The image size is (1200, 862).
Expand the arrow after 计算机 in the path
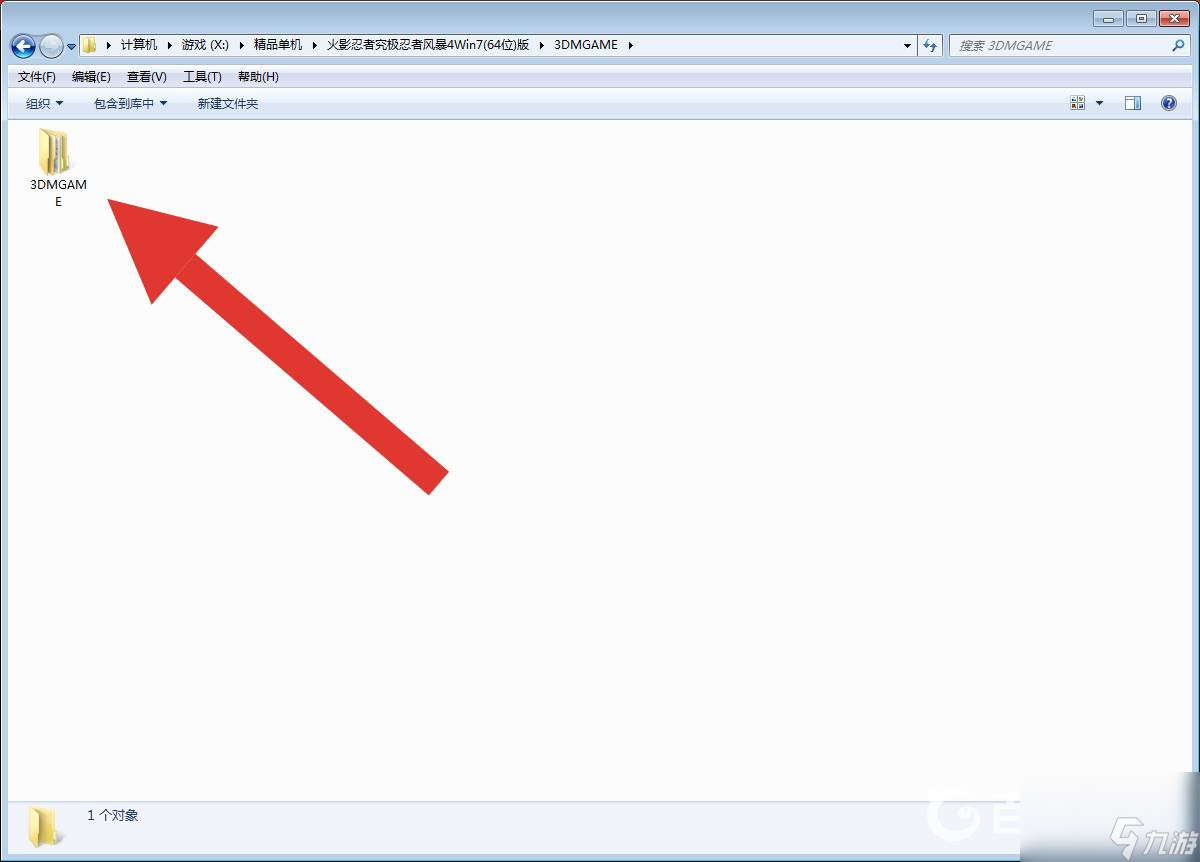click(x=169, y=45)
